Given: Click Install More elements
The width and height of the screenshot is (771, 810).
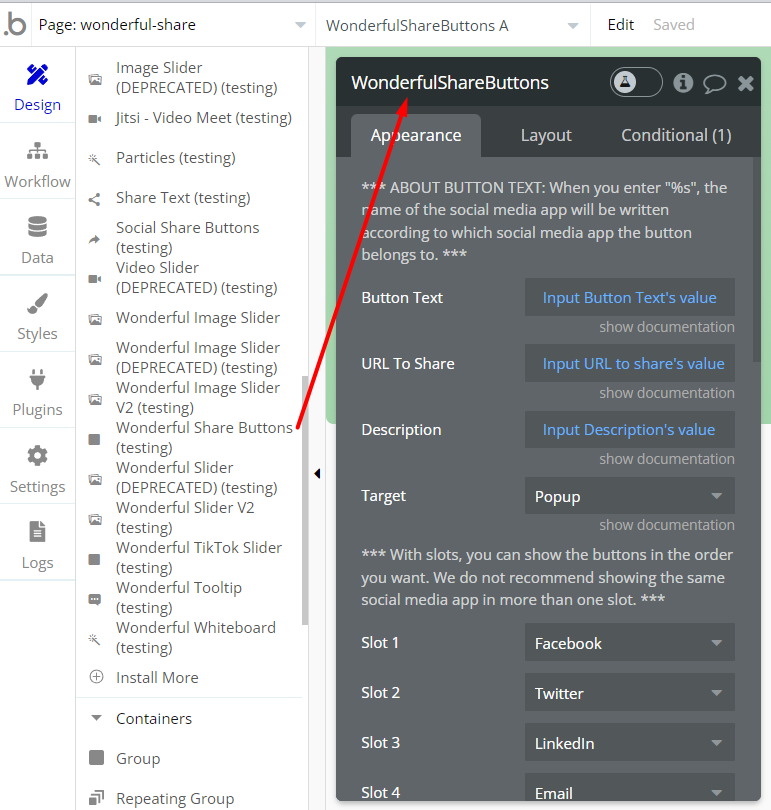Looking at the screenshot, I should click(x=157, y=677).
